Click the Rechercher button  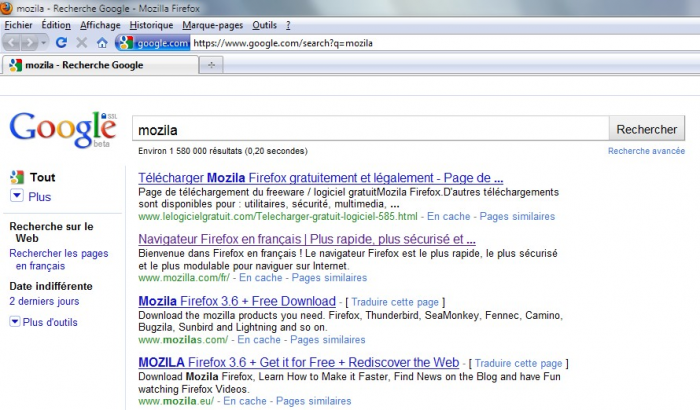coord(646,130)
